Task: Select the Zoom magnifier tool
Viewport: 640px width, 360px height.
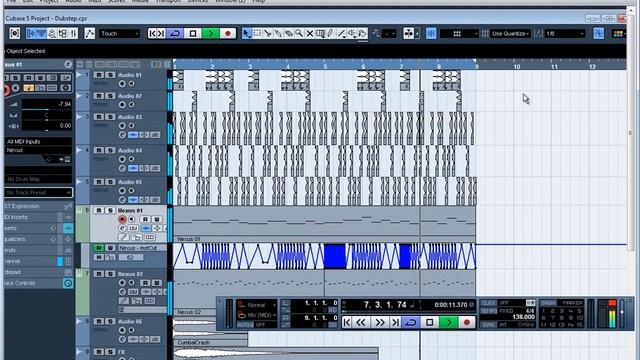Action: [x=299, y=33]
